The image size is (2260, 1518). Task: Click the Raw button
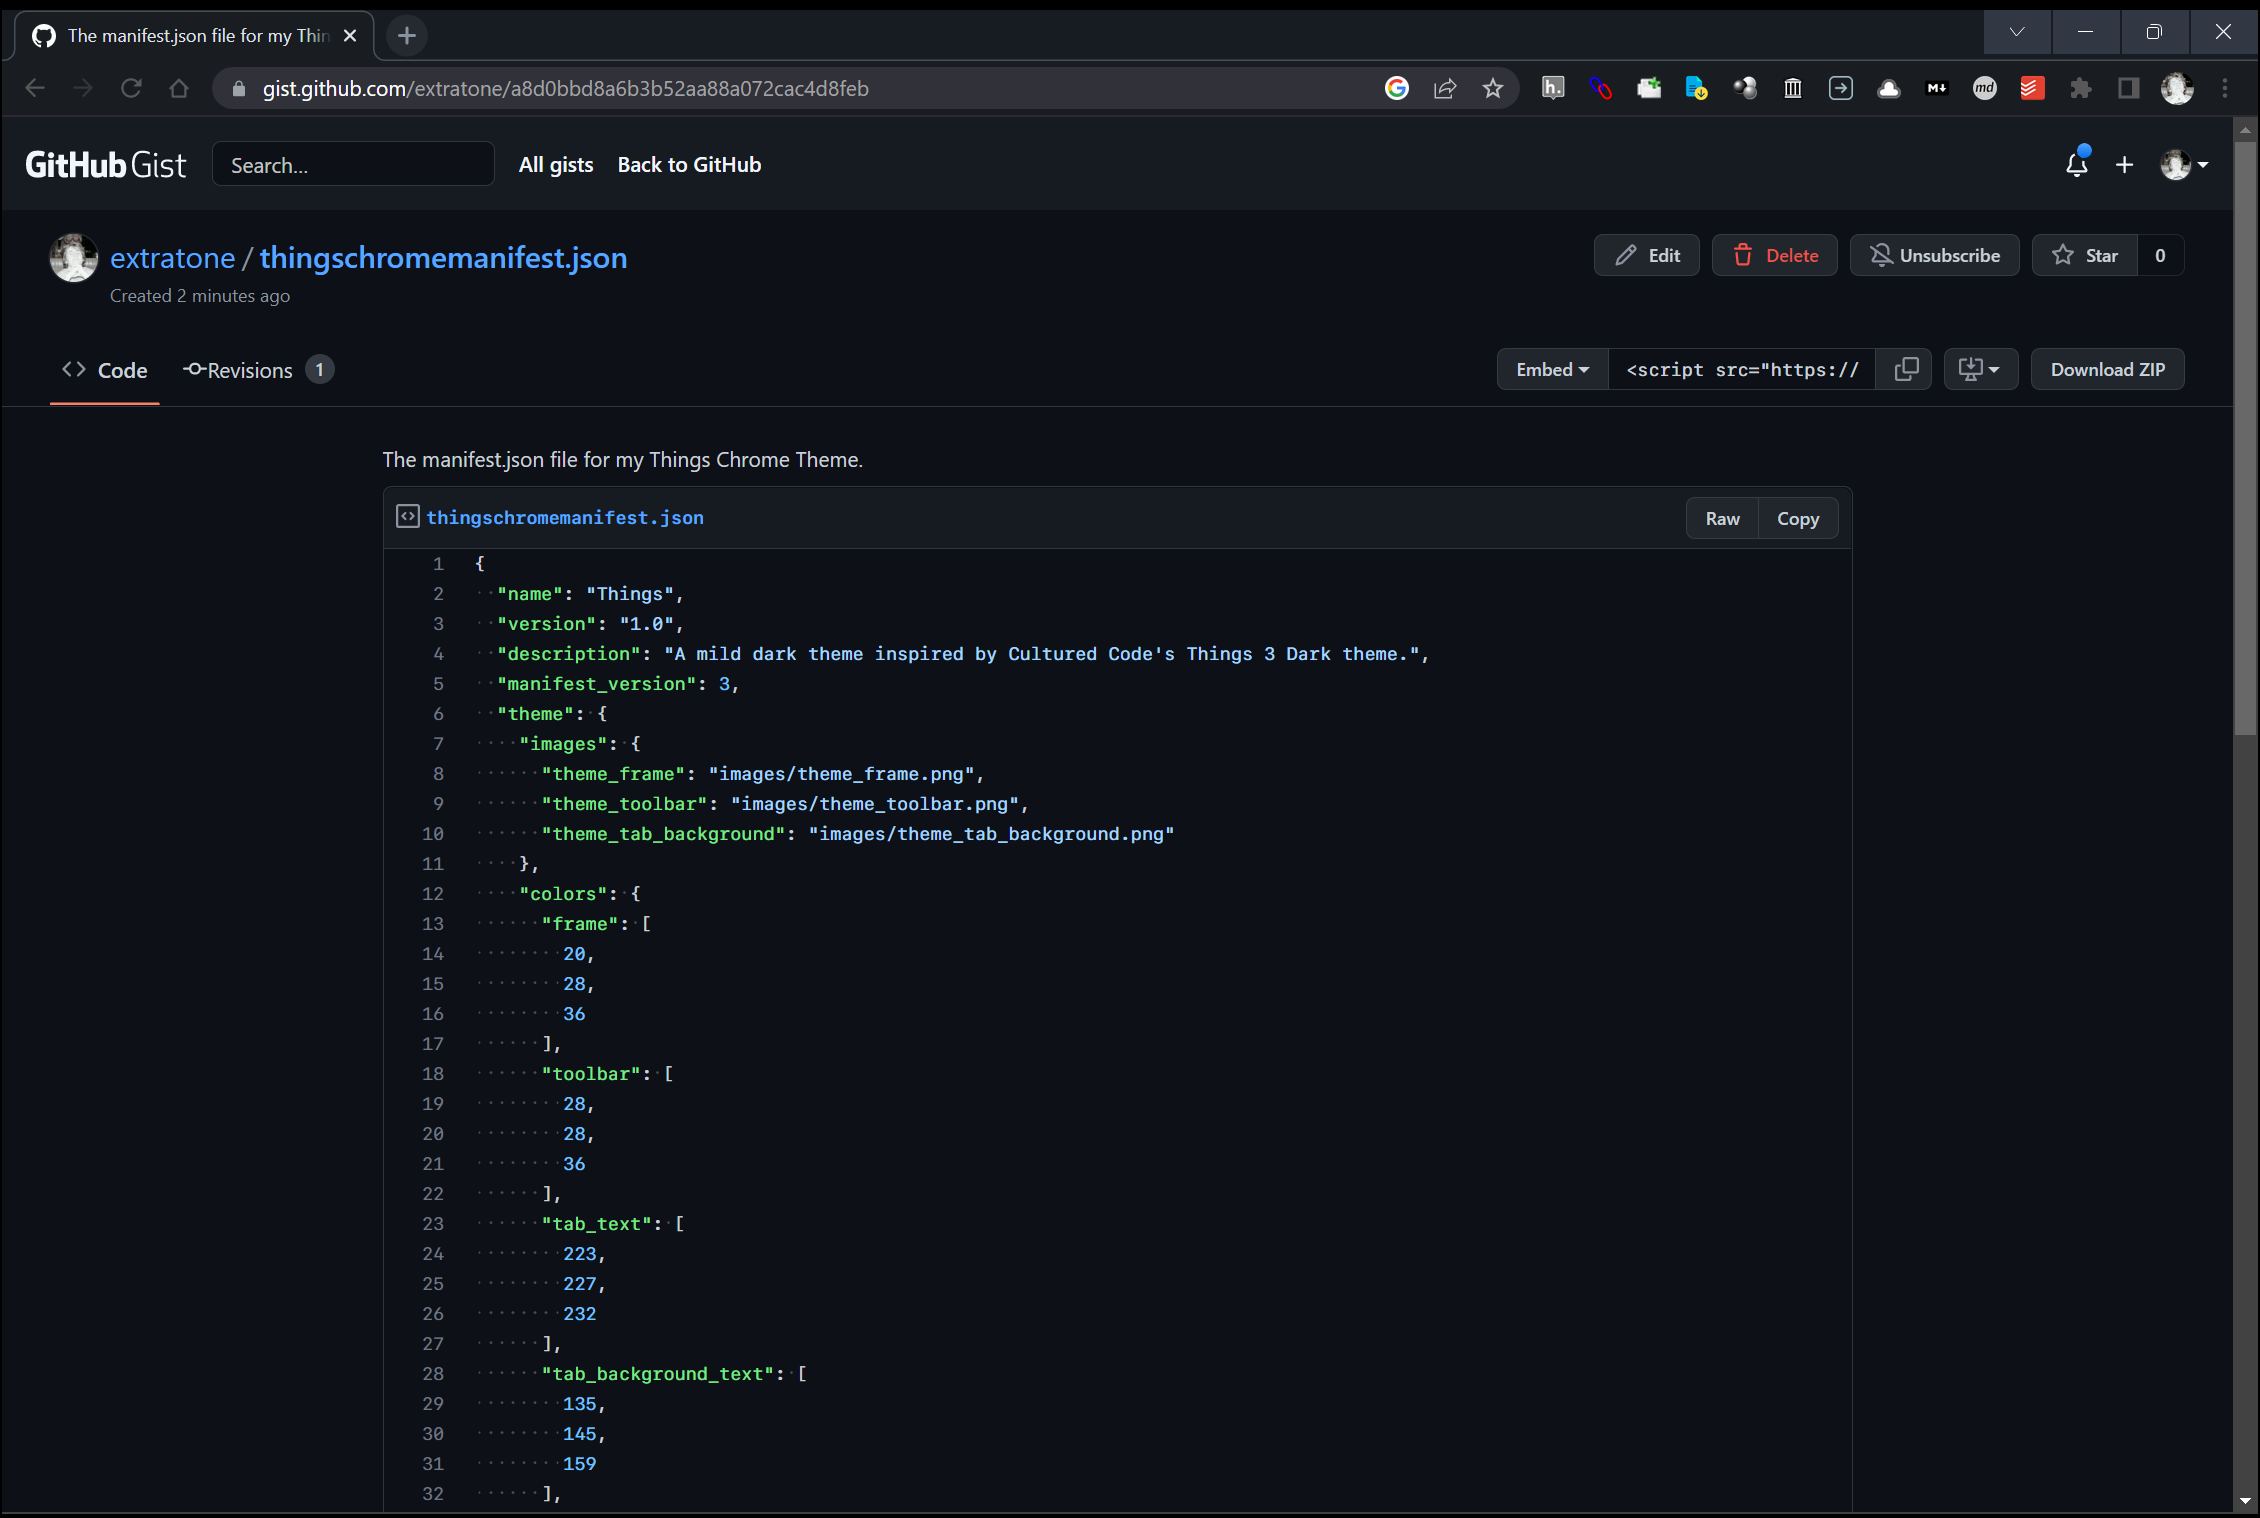[1722, 519]
